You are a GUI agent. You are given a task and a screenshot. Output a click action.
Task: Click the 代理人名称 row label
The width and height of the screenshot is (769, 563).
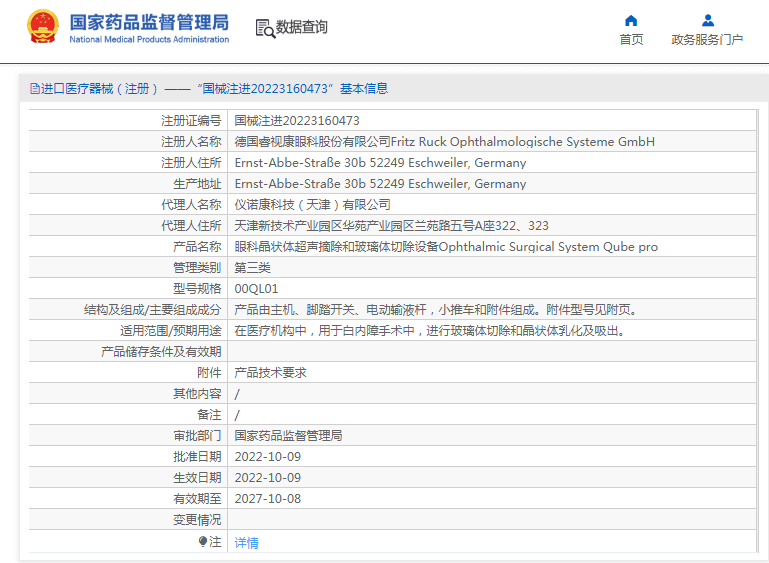tap(191, 205)
